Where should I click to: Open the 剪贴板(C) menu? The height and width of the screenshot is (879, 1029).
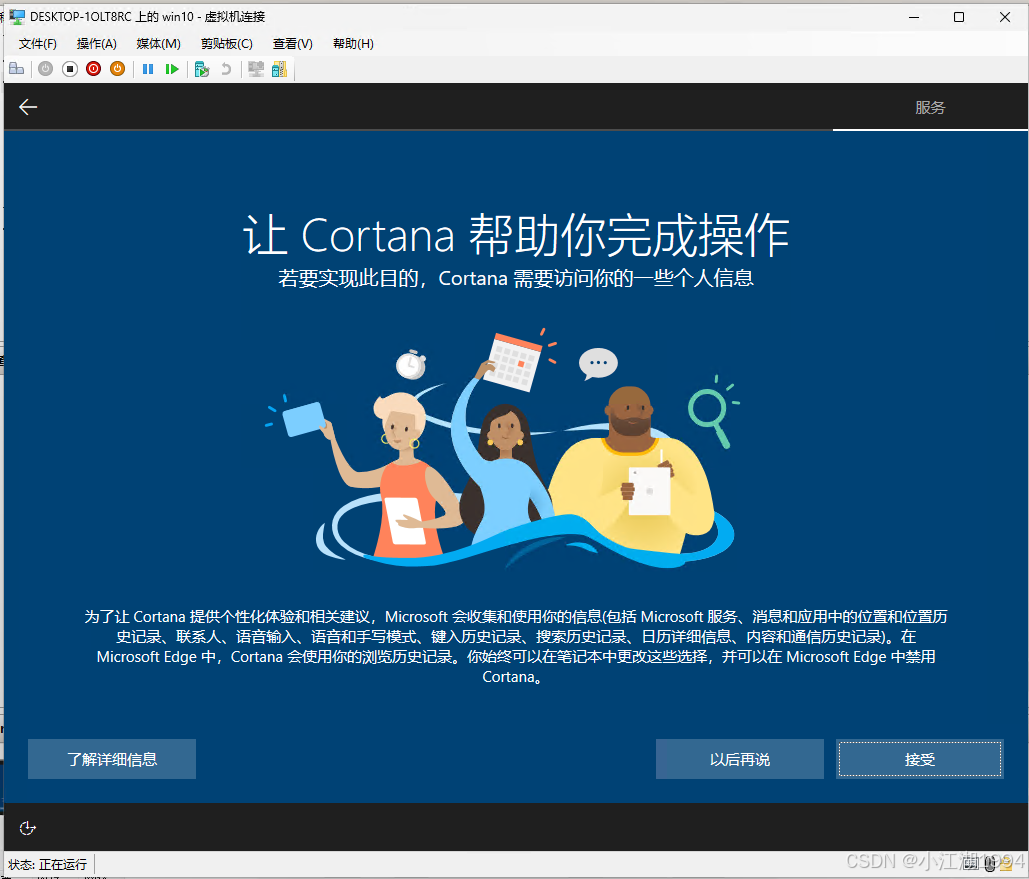pyautogui.click(x=226, y=44)
